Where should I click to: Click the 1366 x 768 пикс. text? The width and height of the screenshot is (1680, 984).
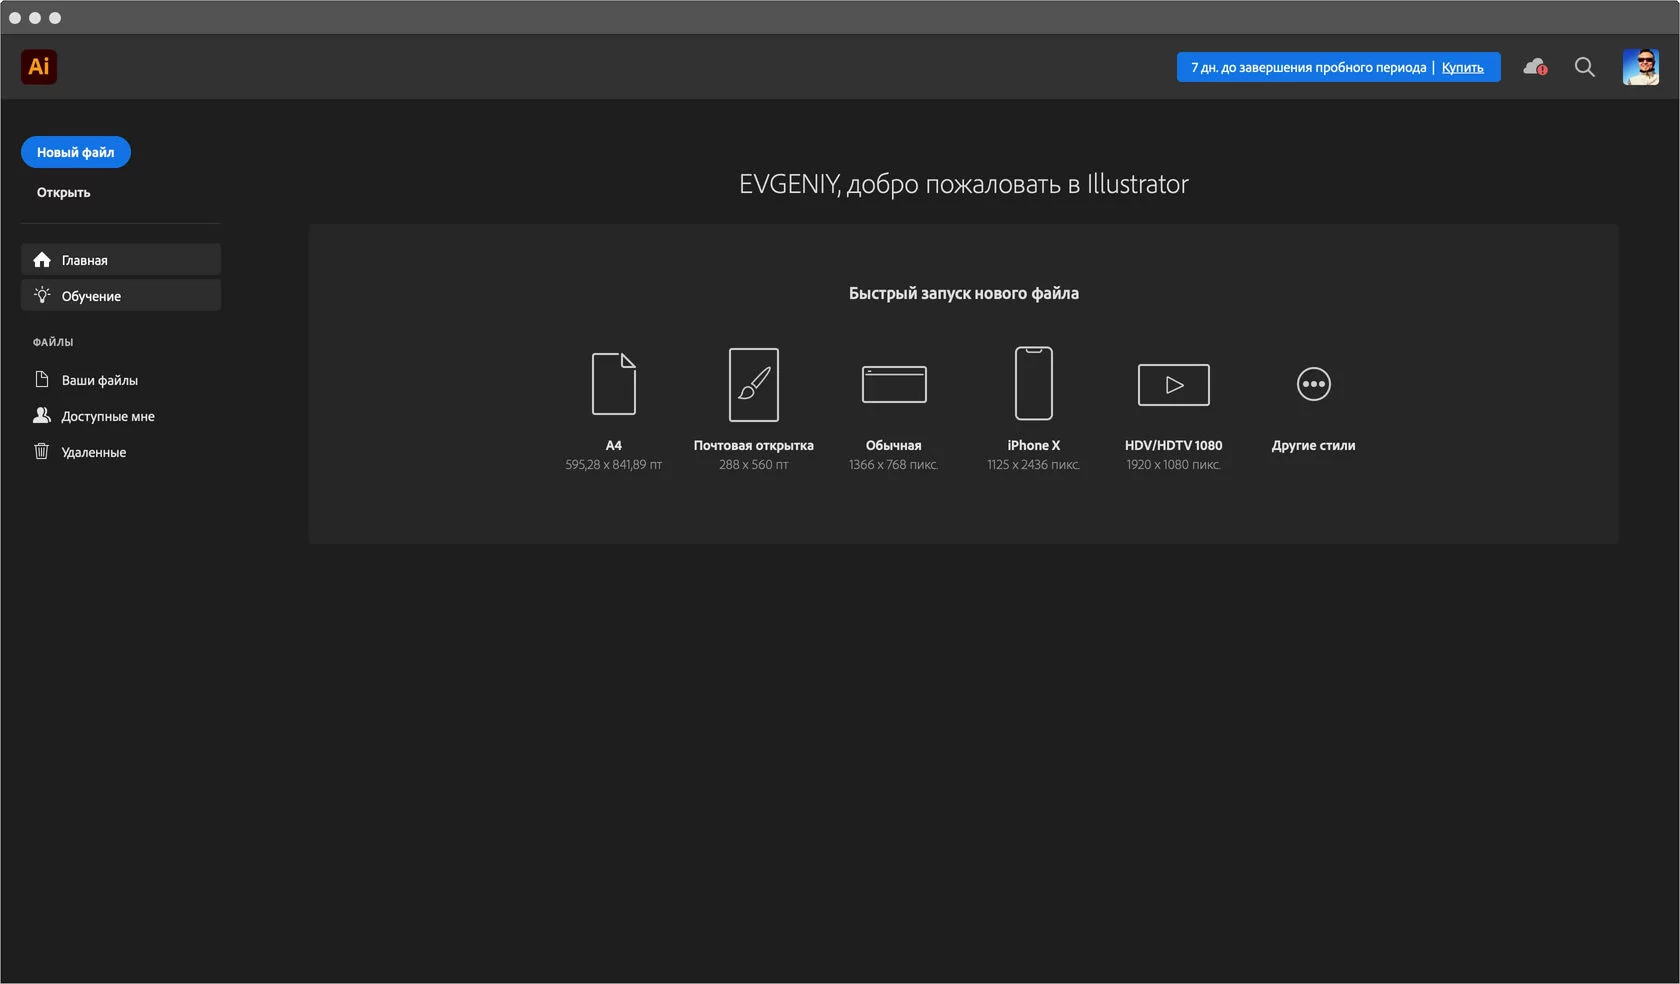894,465
